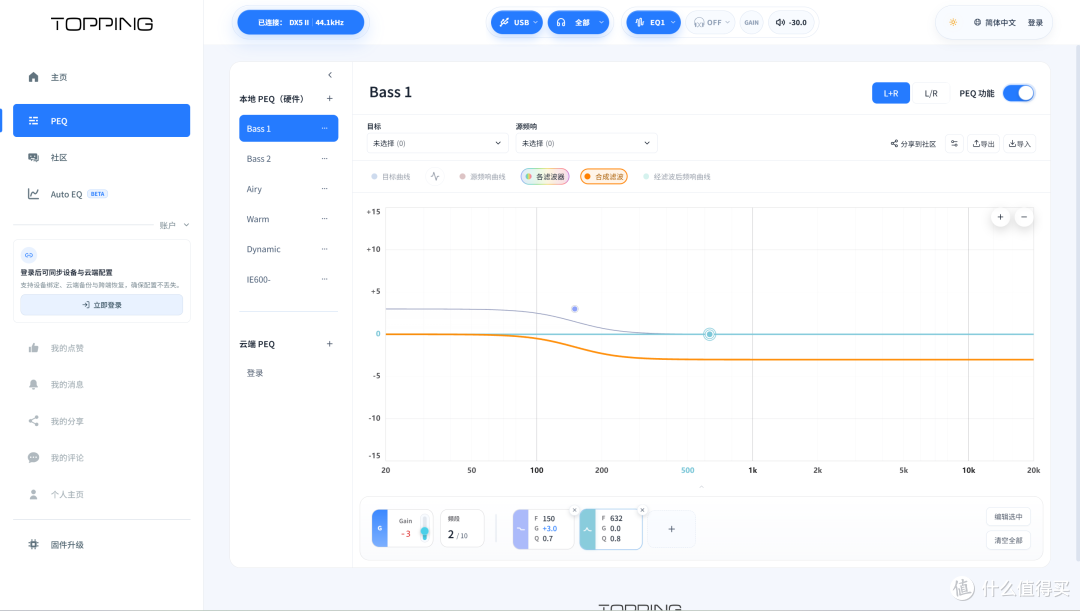This screenshot has width=1080, height=611.
Task: Click the 150 Hz filter point on graph
Action: (574, 309)
